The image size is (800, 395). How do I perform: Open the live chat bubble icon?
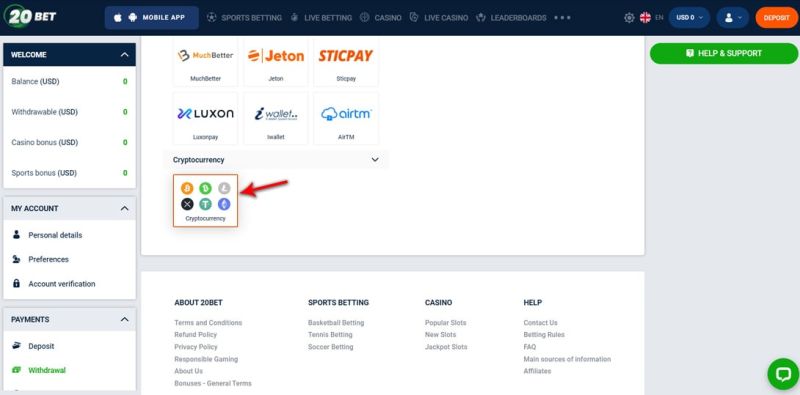tap(783, 374)
